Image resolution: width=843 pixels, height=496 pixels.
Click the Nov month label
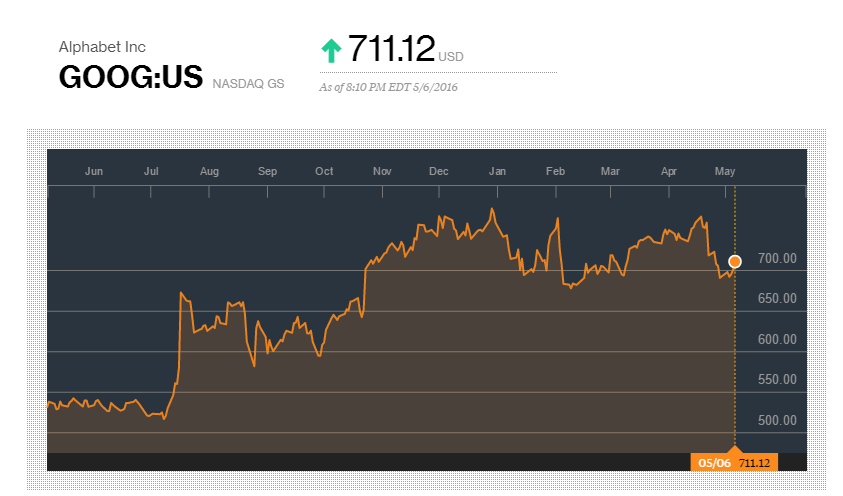click(x=382, y=171)
